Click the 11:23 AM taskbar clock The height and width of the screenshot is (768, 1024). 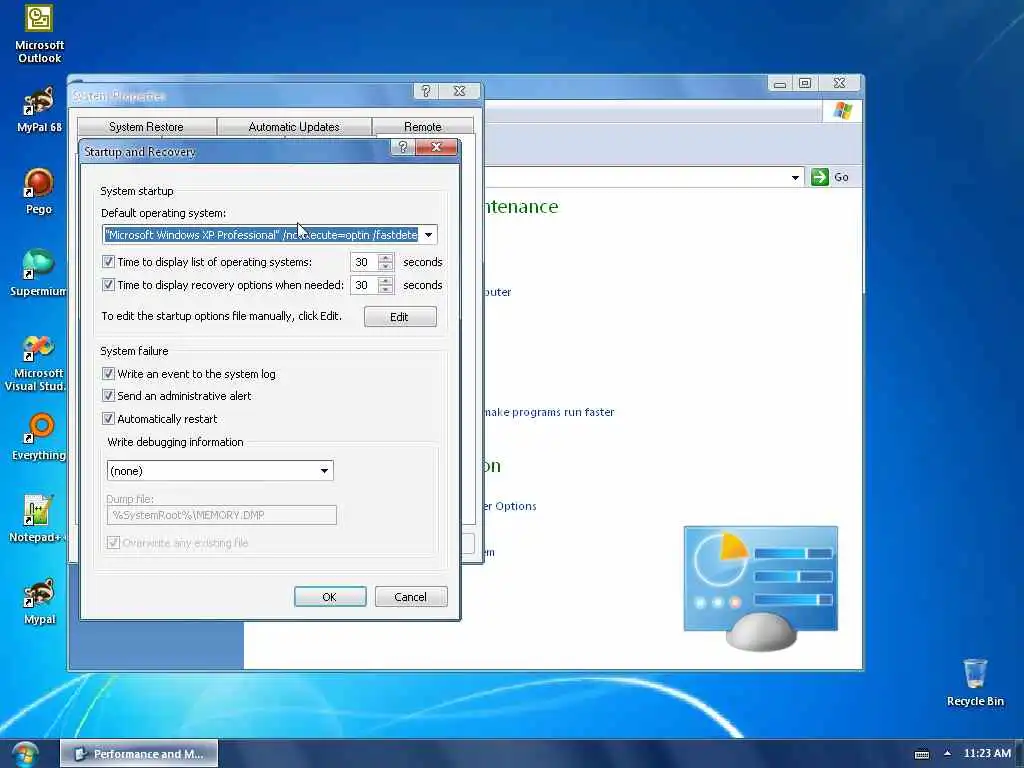[987, 753]
